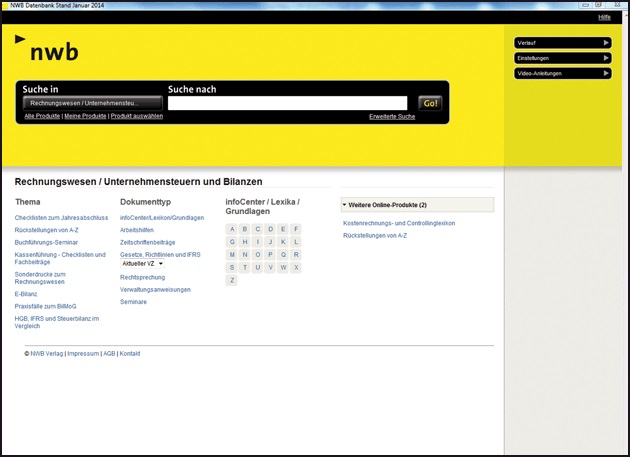The height and width of the screenshot is (457, 630).
Task: Open the Verlauf panel button
Action: 562,43
